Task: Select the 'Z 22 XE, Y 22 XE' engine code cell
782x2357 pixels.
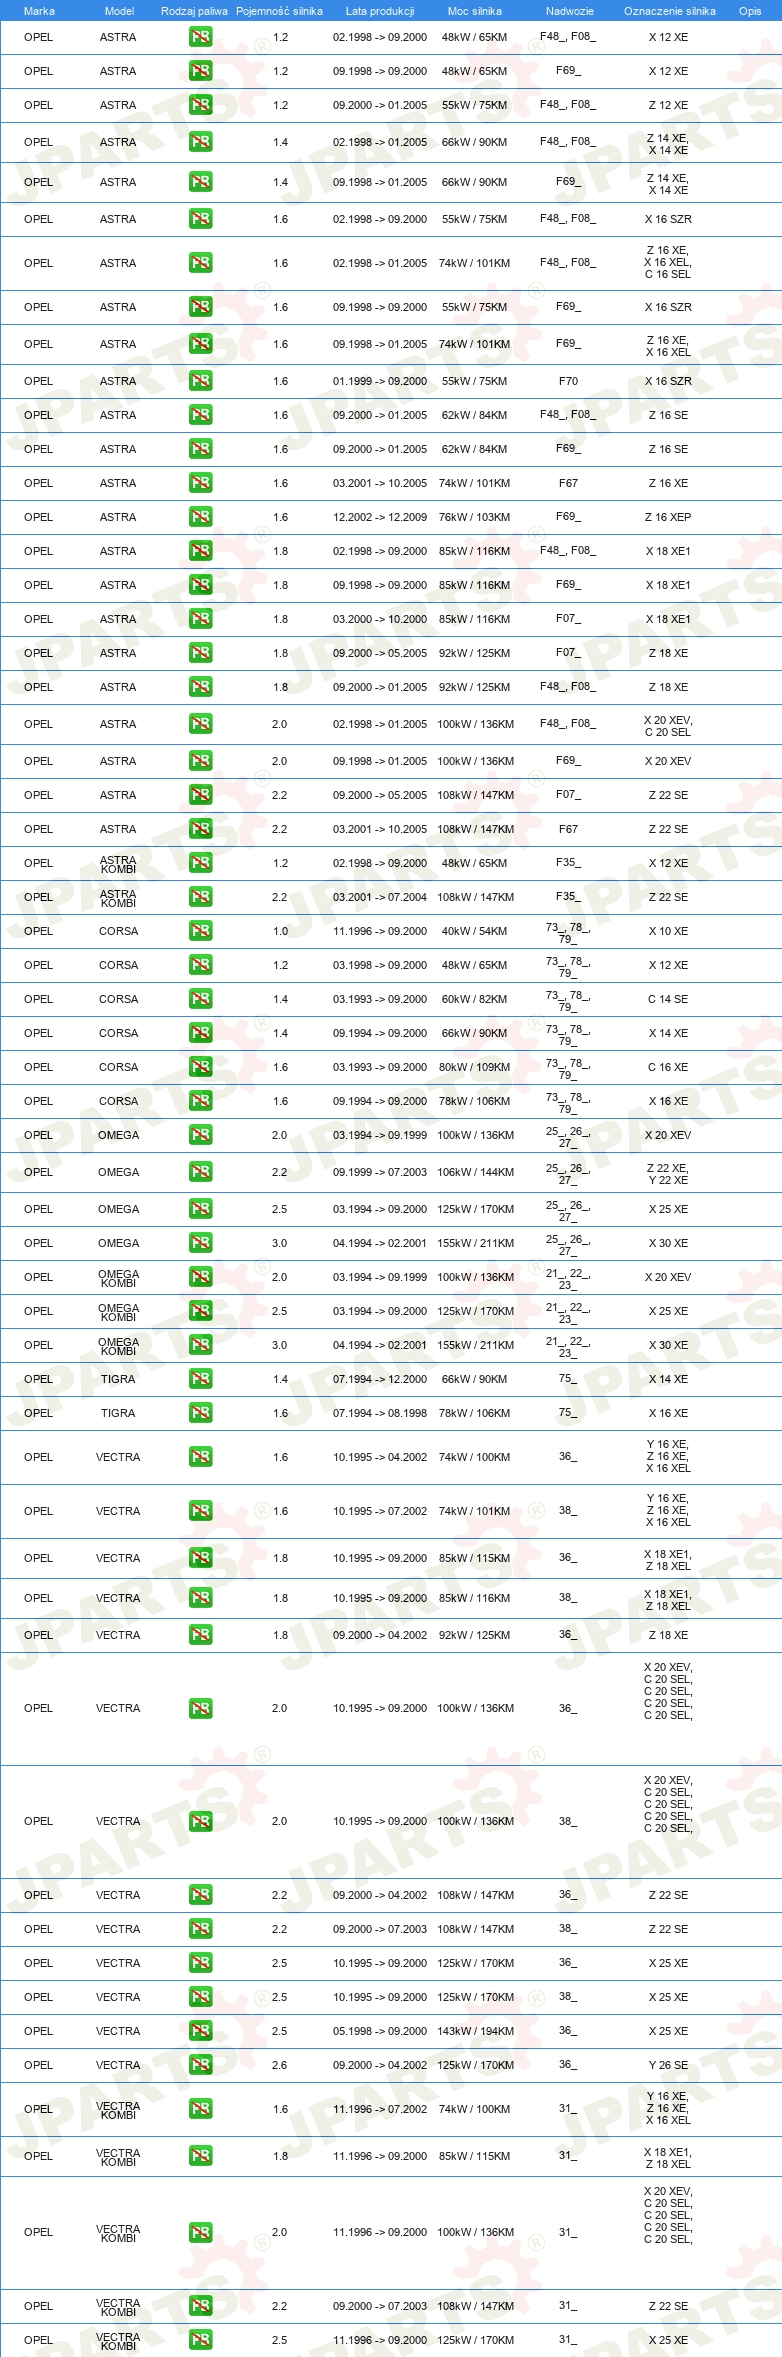Action: point(668,1174)
